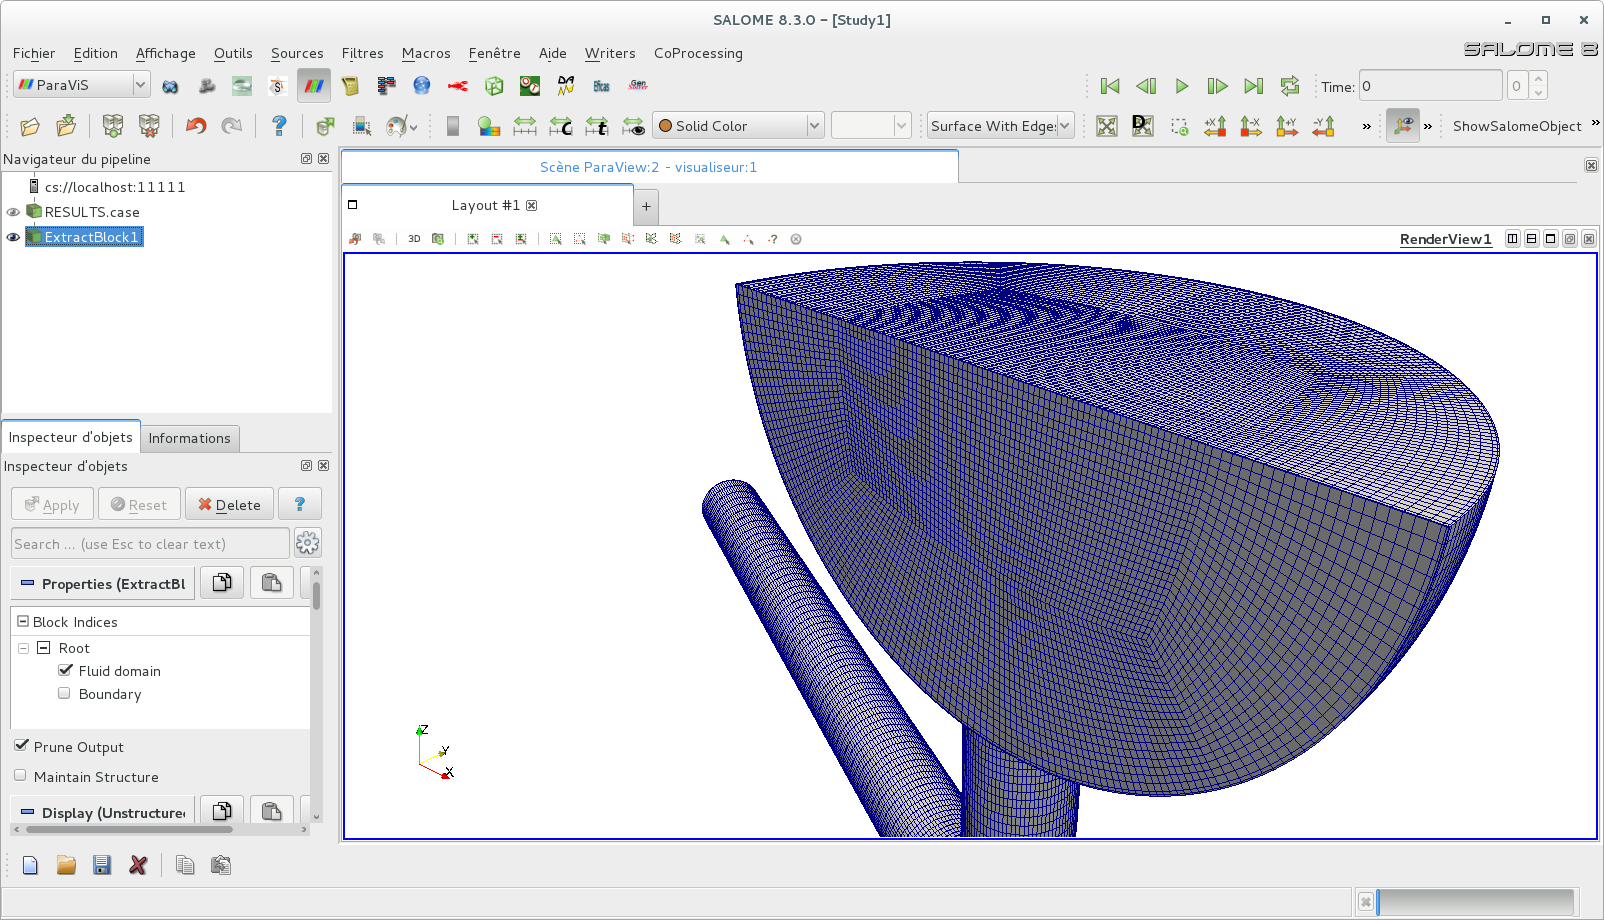The height and width of the screenshot is (920, 1604).
Task: Open the Solid Color coloring dropdown
Action: pos(738,125)
